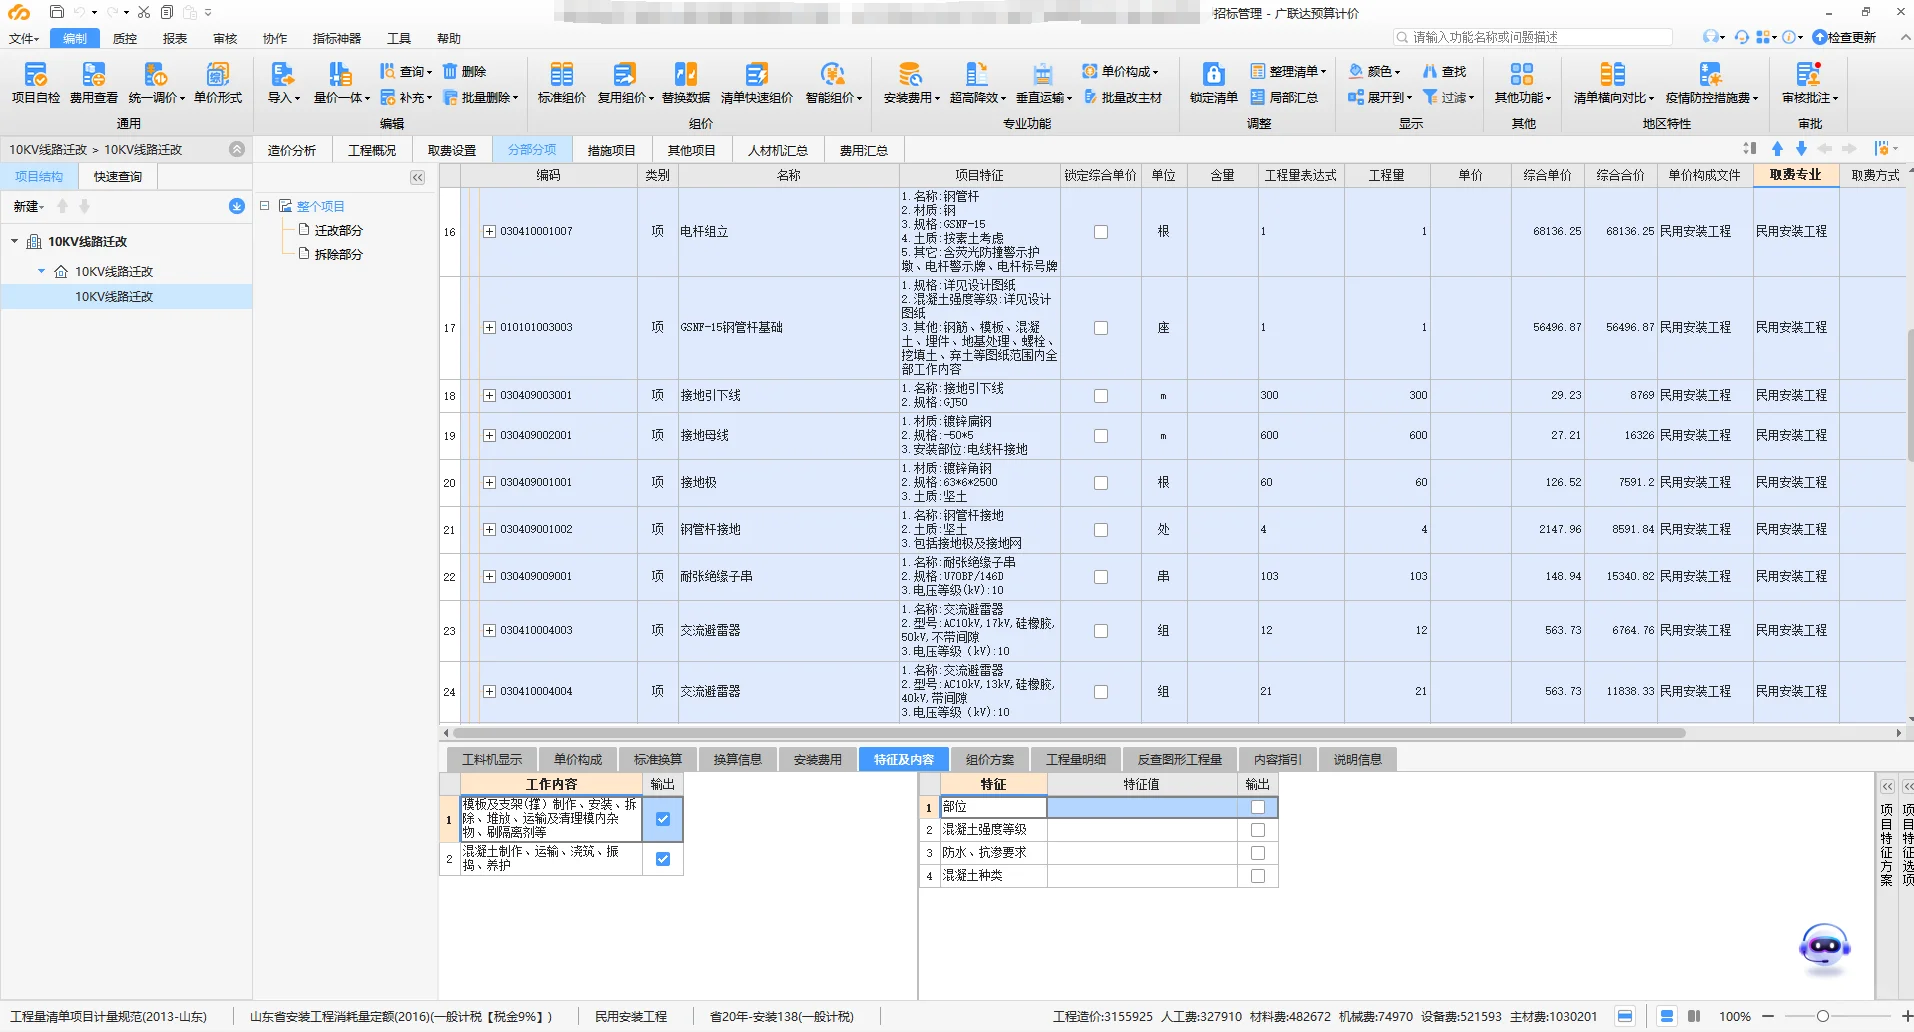Click the blue download arrow in project panel

coord(237,206)
